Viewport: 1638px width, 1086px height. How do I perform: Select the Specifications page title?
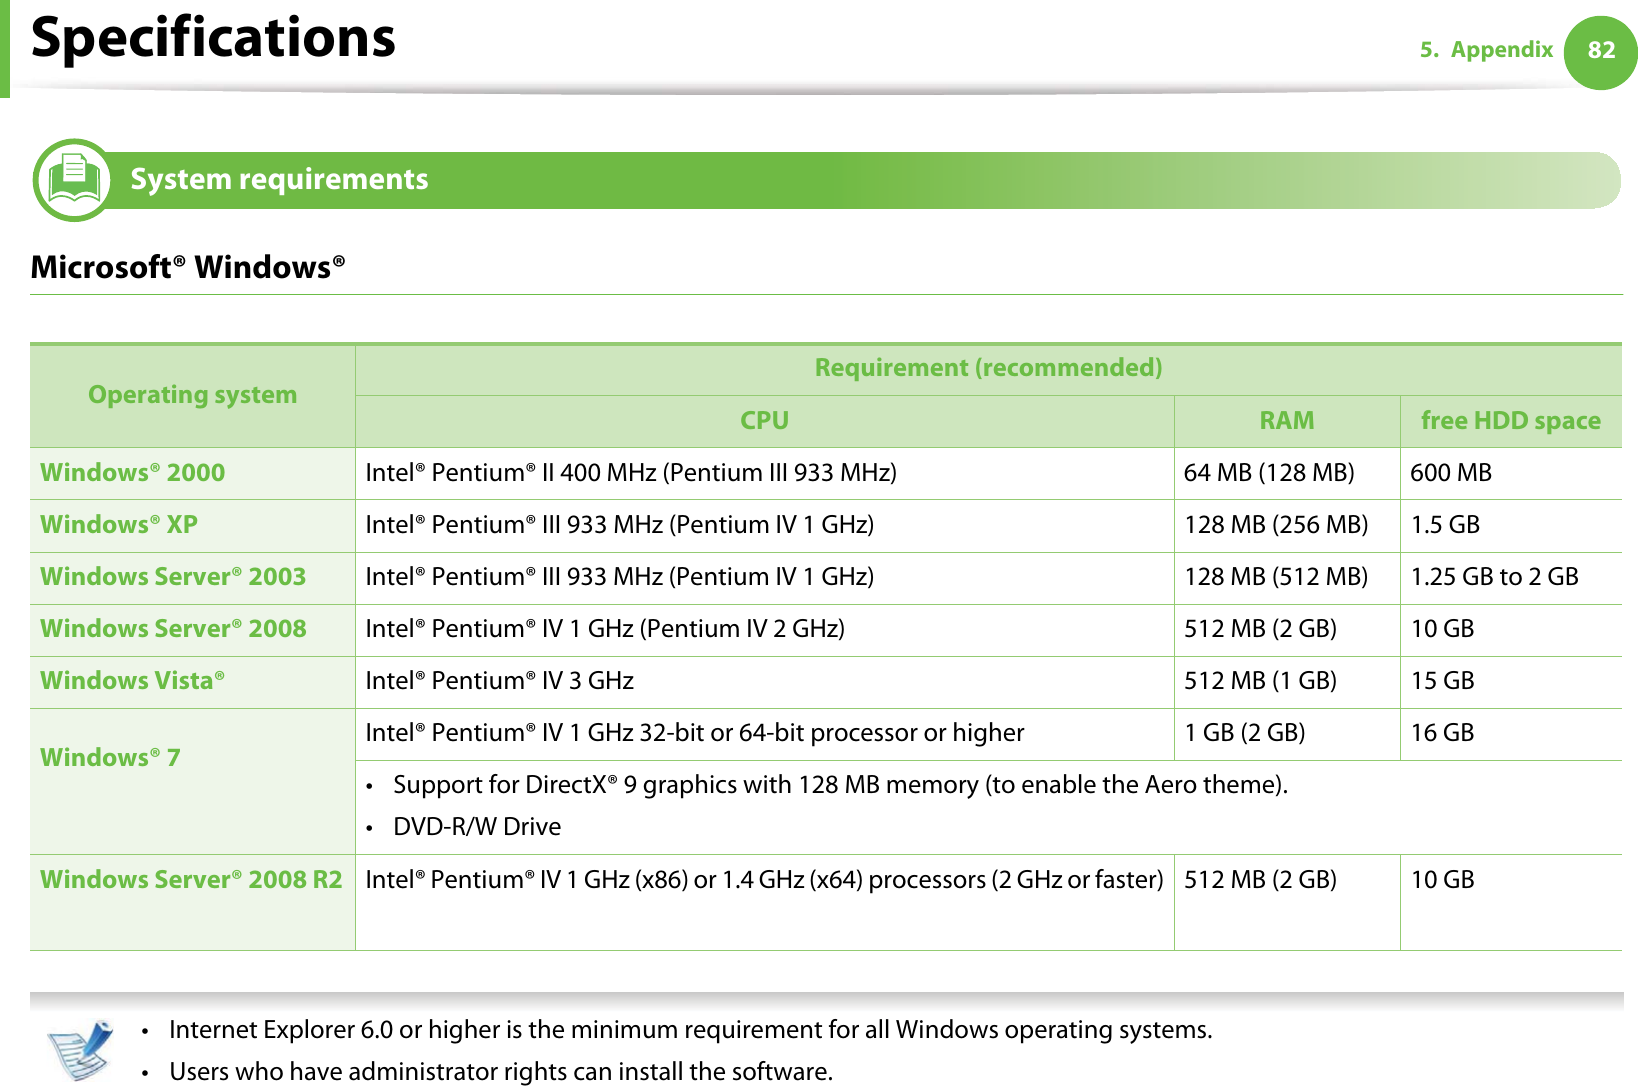(213, 38)
